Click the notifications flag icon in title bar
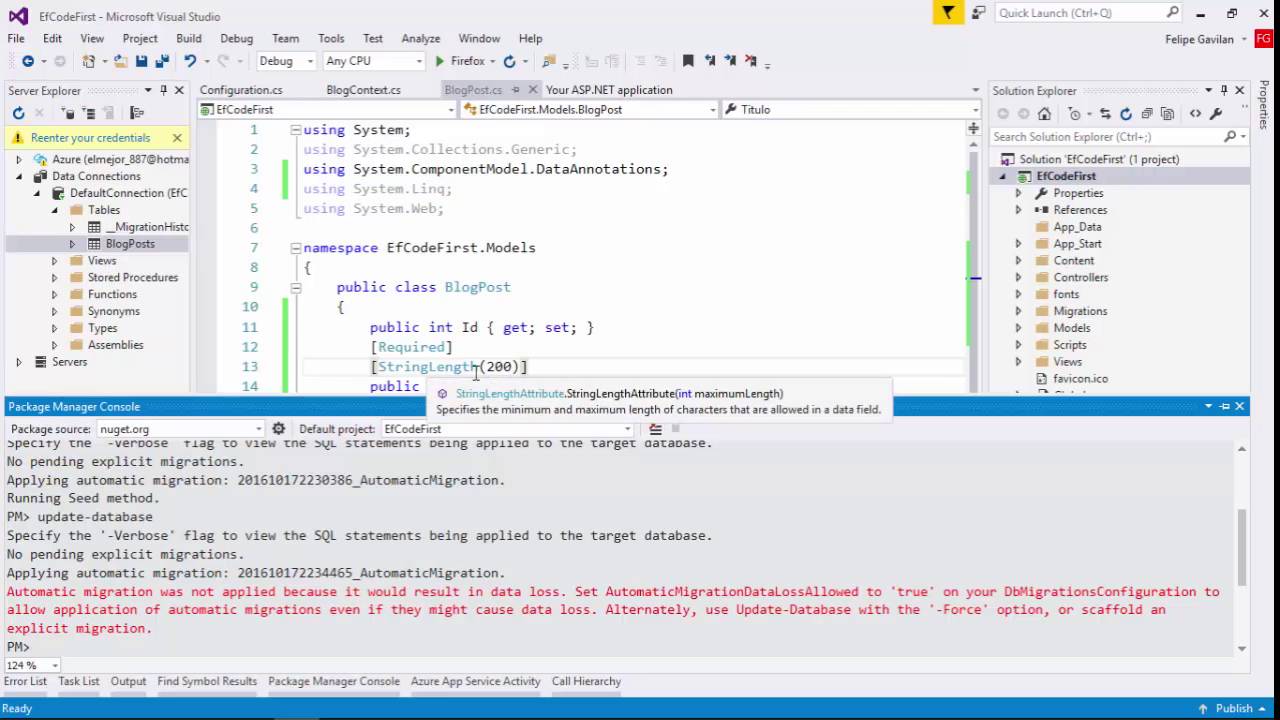Viewport: 1280px width, 720px height. click(948, 13)
